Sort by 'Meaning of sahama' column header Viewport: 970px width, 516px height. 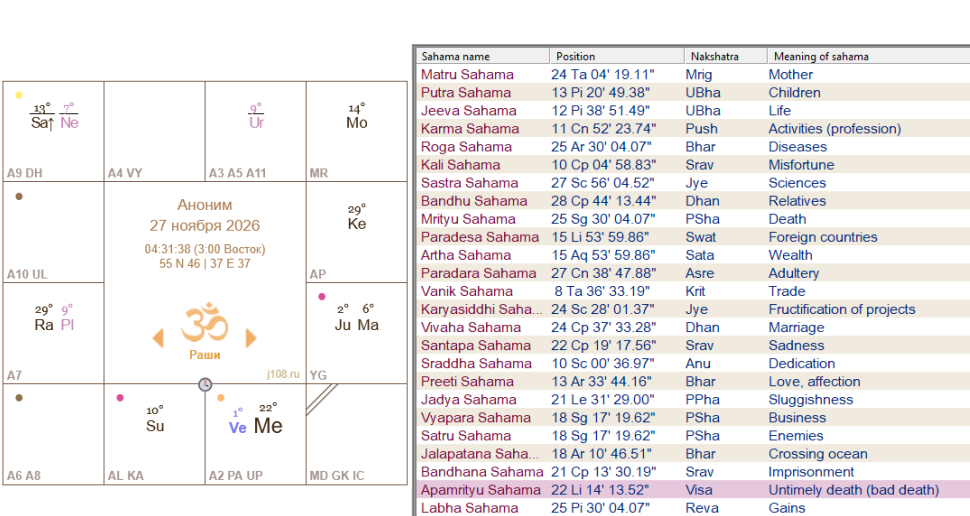(x=869, y=56)
